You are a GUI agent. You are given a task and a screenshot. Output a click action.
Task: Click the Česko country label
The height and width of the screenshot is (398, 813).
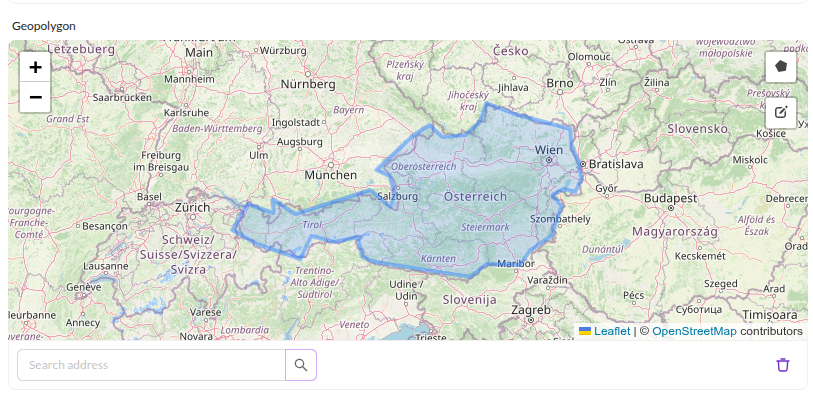pos(511,51)
